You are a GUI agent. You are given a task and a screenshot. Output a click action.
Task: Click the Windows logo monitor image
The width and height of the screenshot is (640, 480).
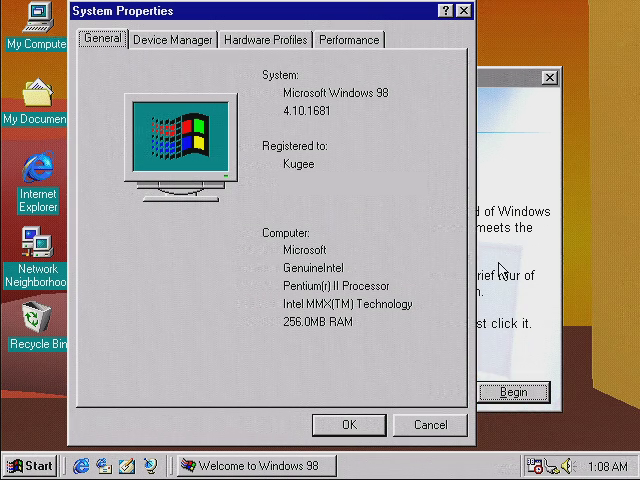pyautogui.click(x=181, y=147)
